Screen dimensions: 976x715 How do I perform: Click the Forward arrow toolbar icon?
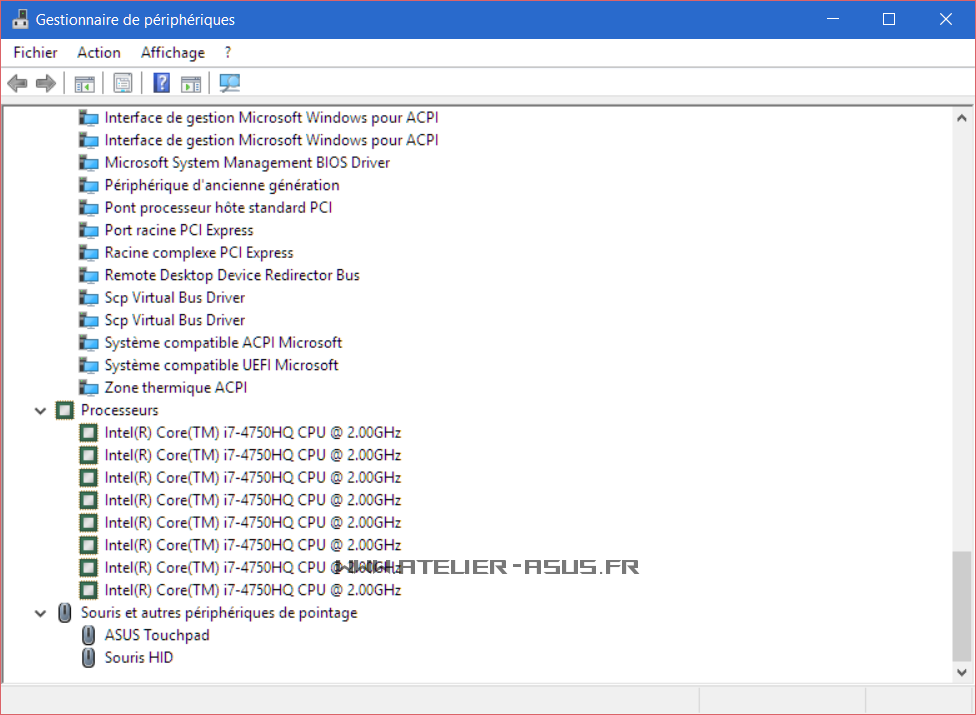pos(45,83)
